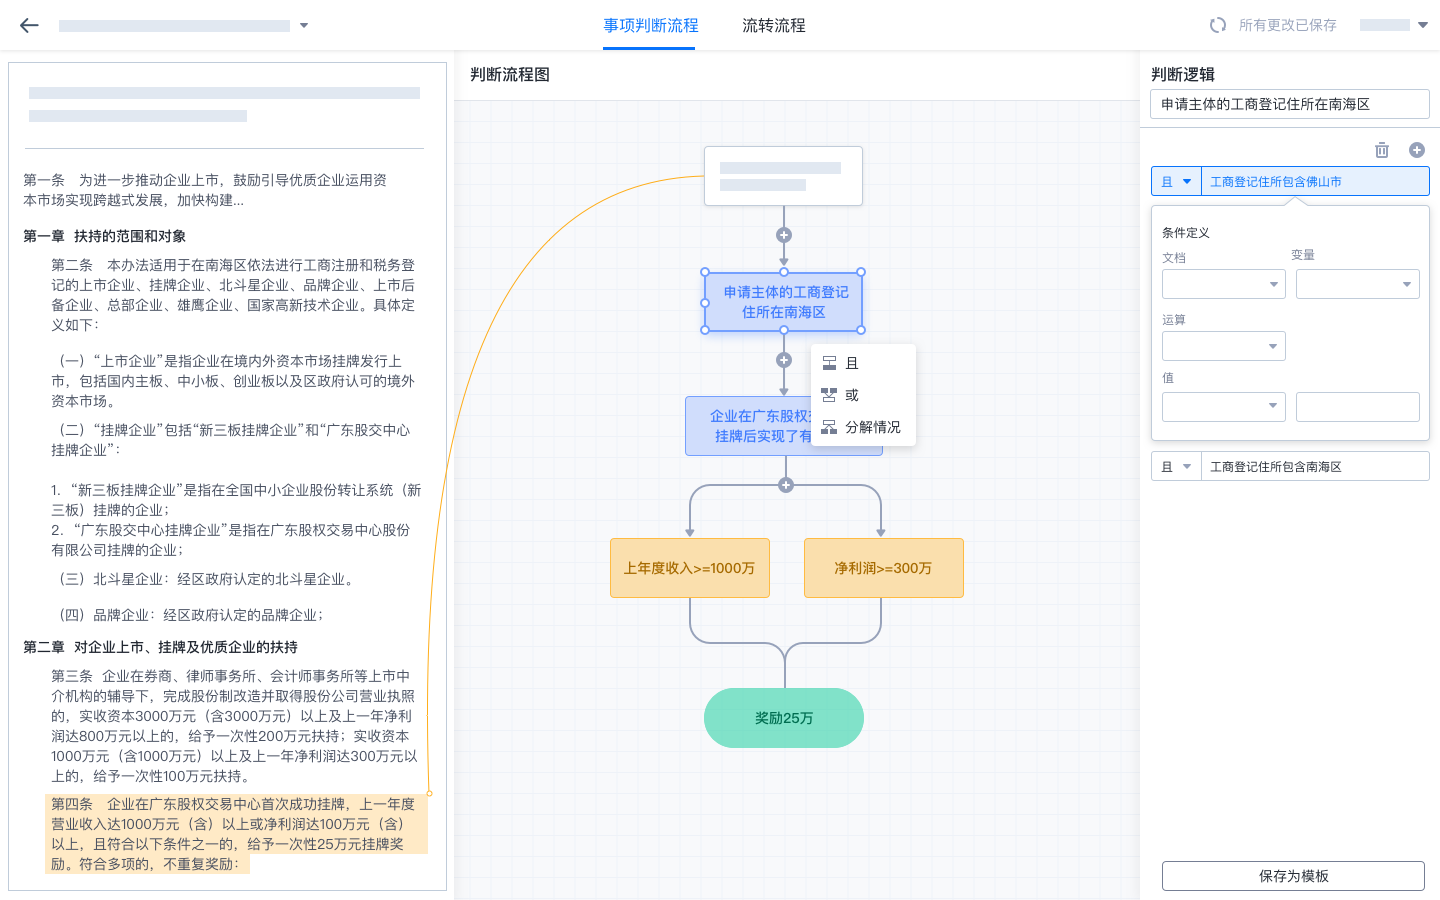Switch to the 流转流程 tab
The width and height of the screenshot is (1440, 900).
tap(772, 27)
